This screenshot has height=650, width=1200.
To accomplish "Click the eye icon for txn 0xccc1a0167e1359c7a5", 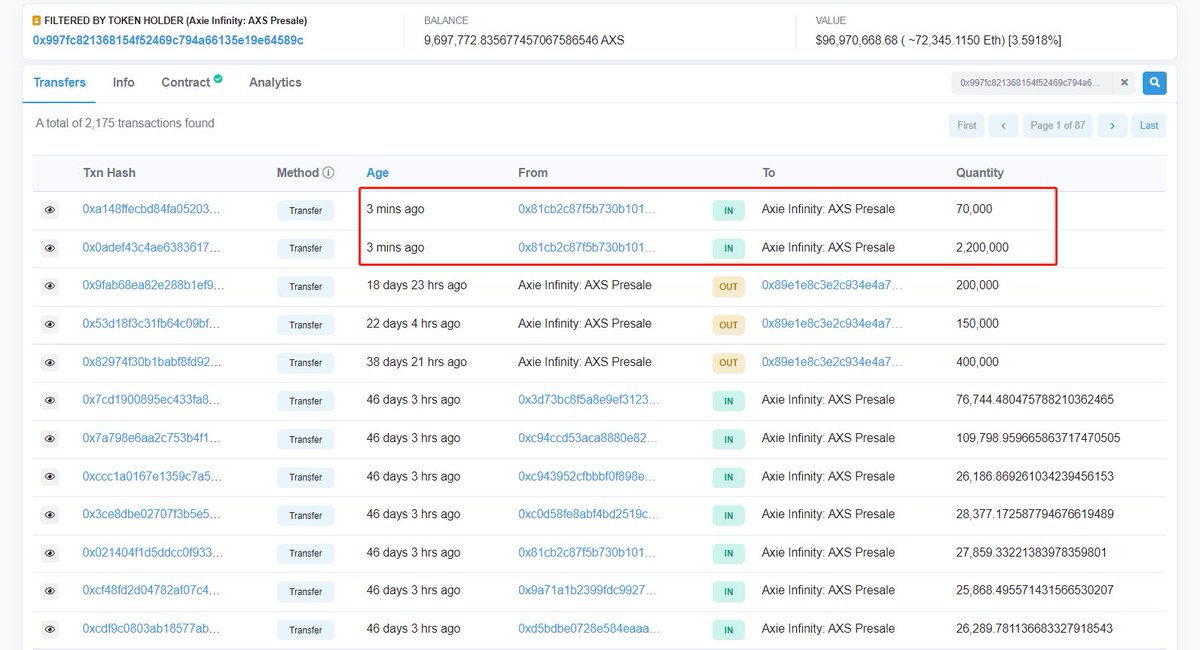I will [49, 477].
